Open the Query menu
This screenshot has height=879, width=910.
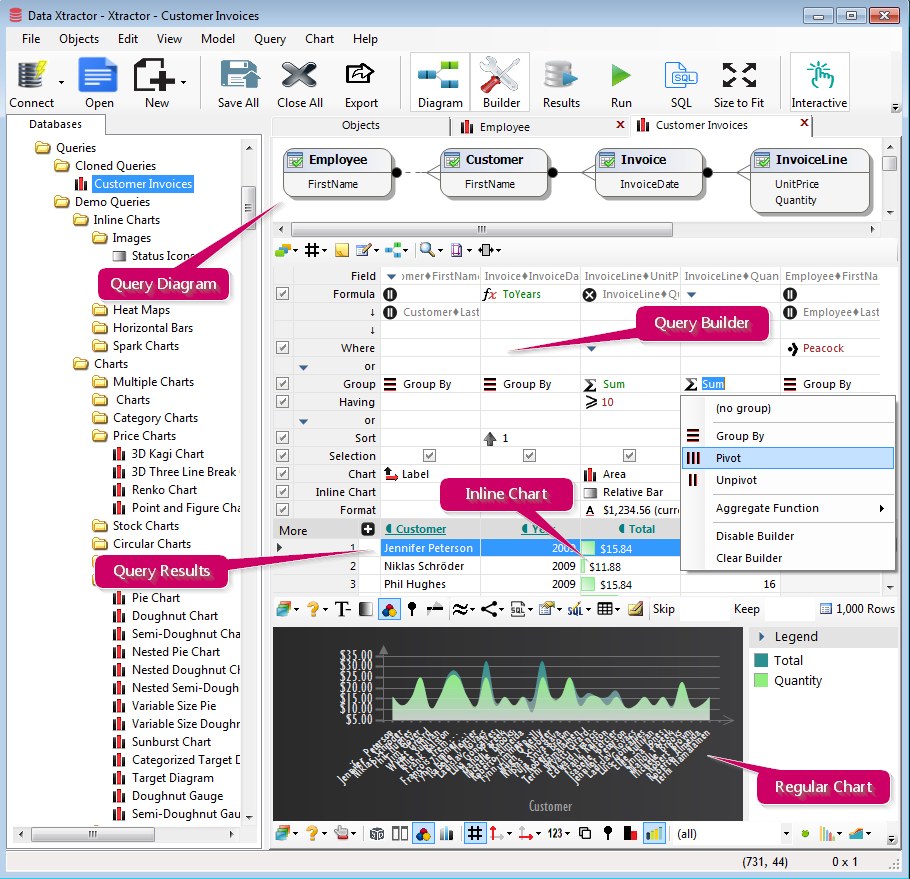tap(269, 39)
